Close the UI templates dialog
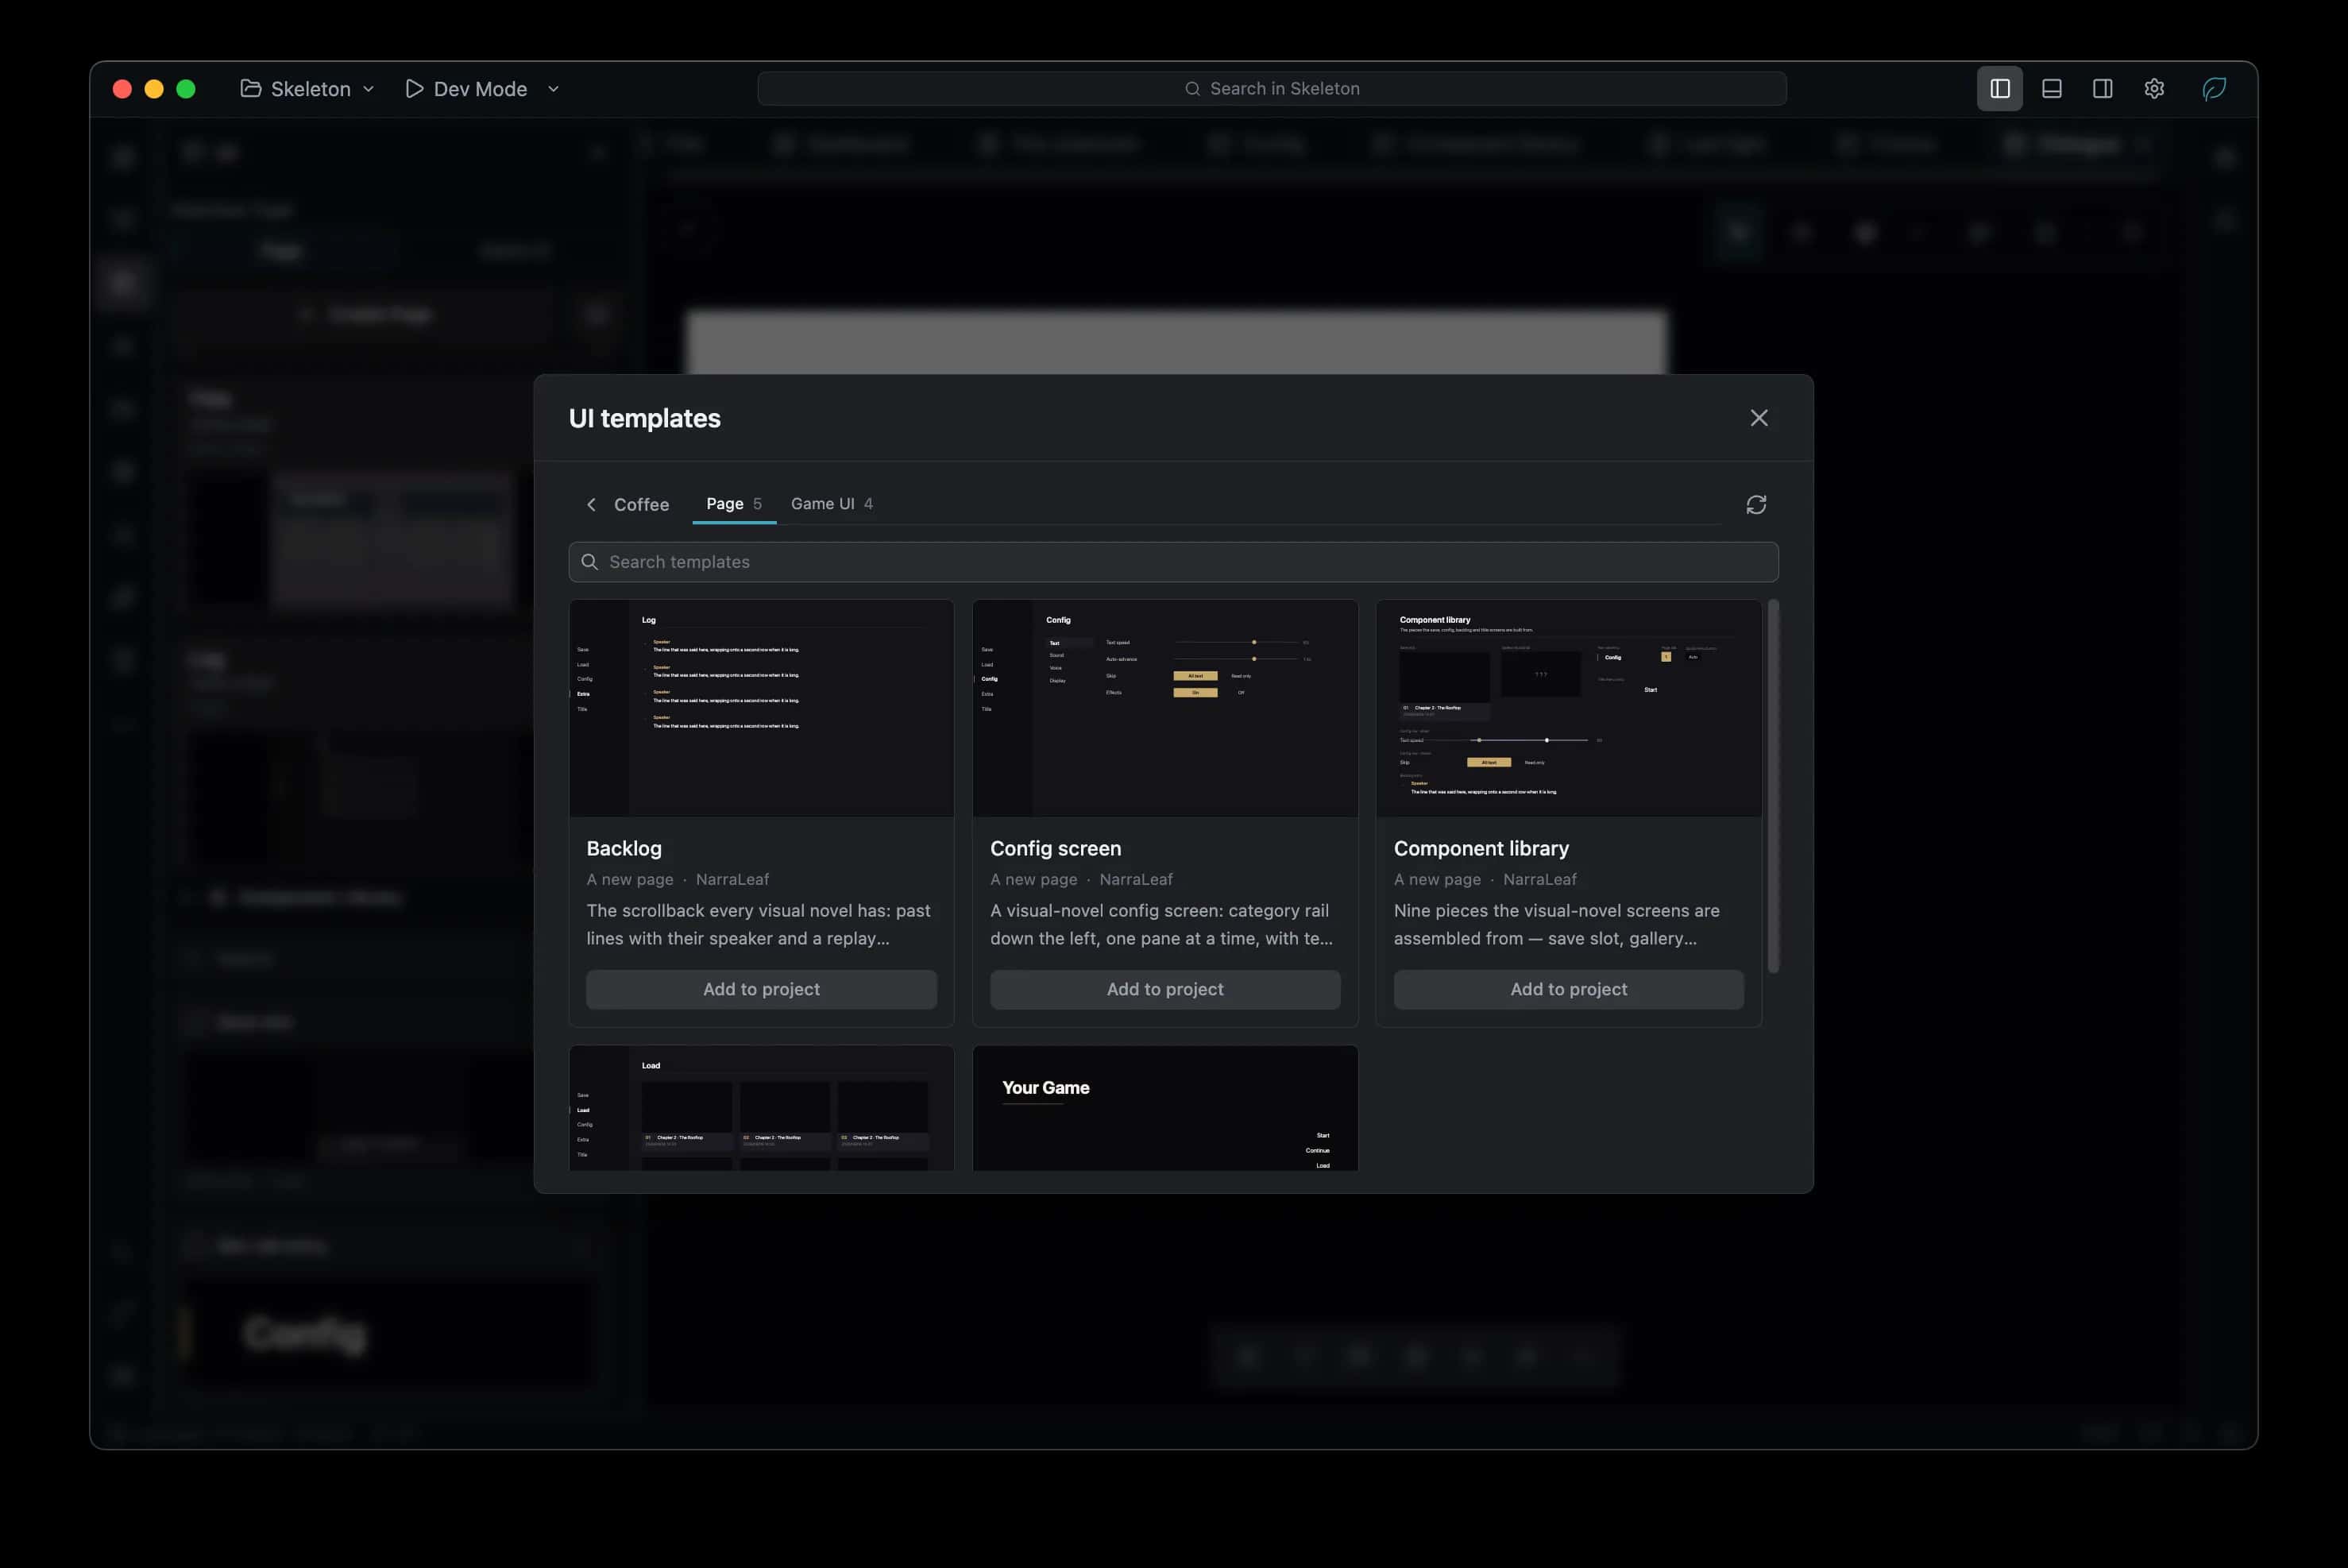This screenshot has width=2348, height=1568. 1759,418
